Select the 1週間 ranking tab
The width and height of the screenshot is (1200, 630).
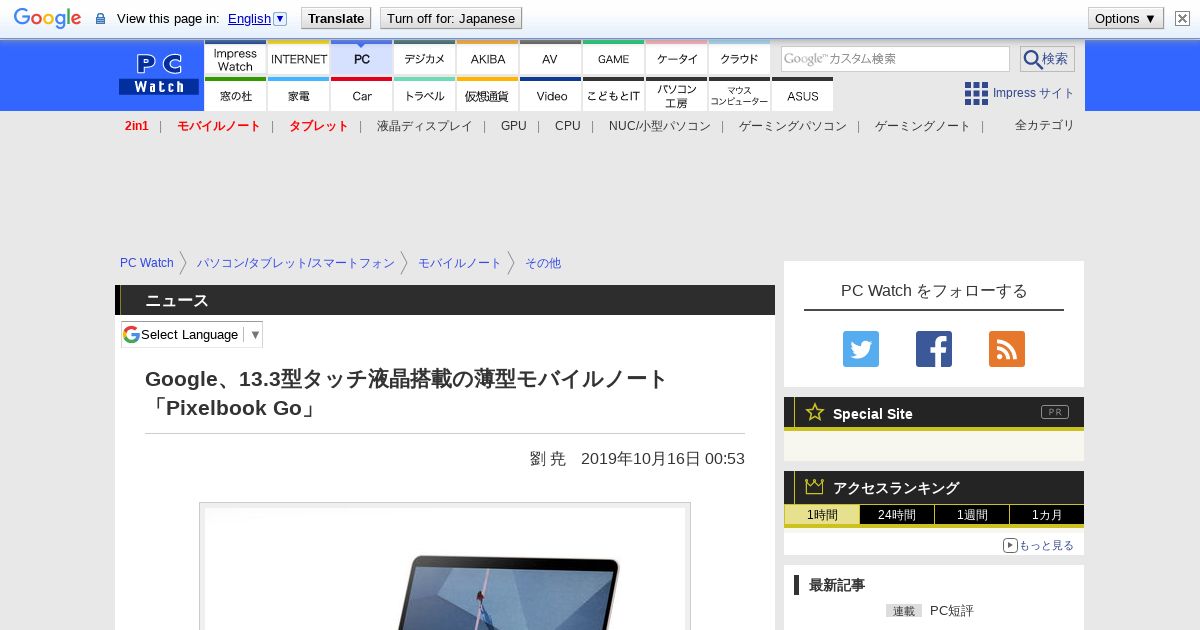point(972,515)
